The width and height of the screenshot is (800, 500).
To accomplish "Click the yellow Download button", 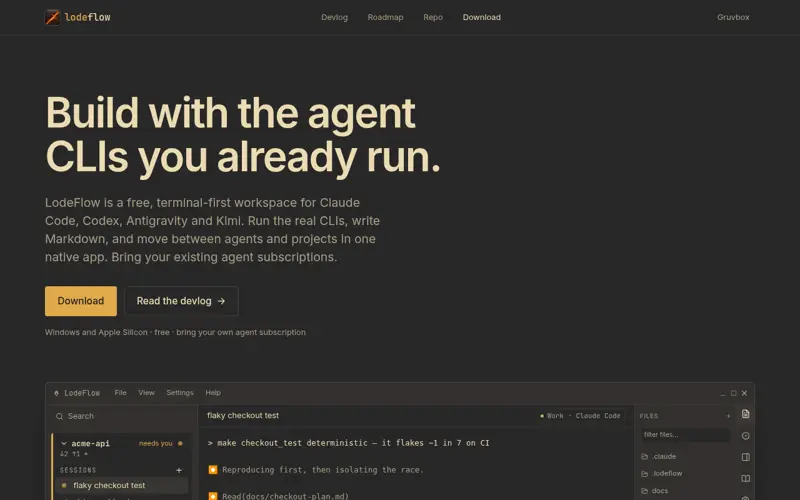I will click(x=81, y=301).
